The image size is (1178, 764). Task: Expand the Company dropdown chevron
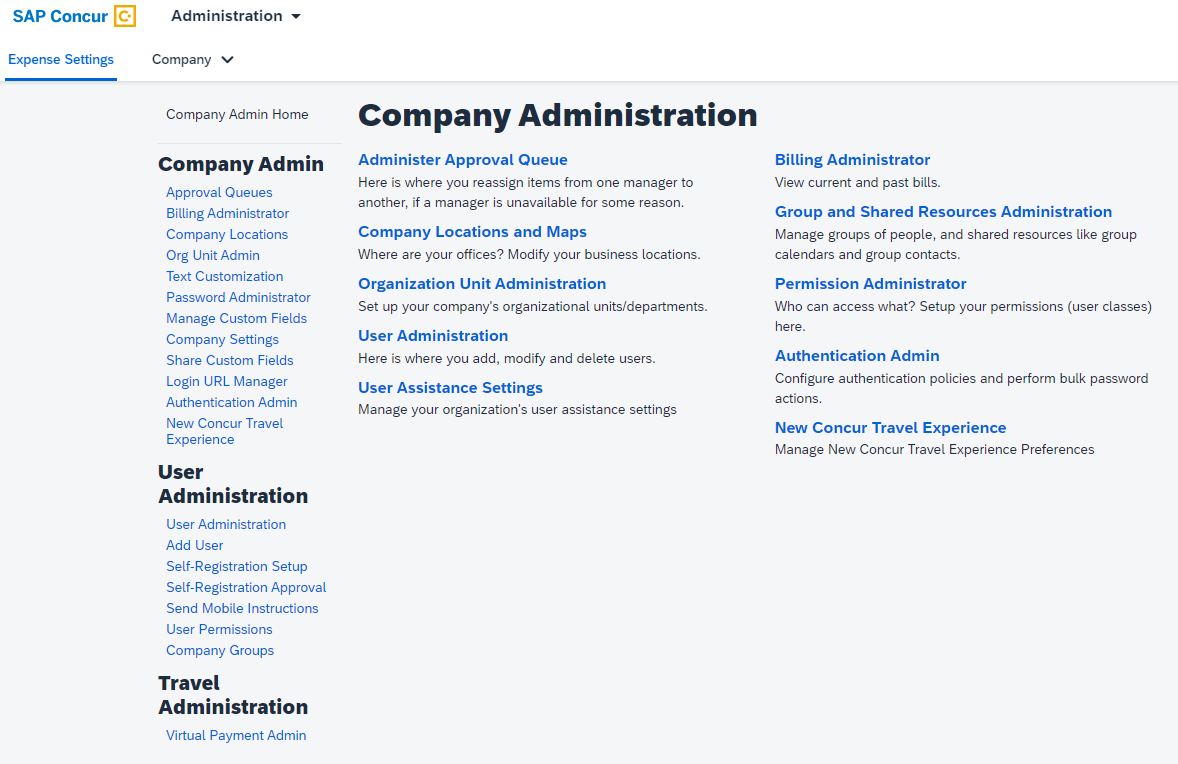click(x=227, y=60)
